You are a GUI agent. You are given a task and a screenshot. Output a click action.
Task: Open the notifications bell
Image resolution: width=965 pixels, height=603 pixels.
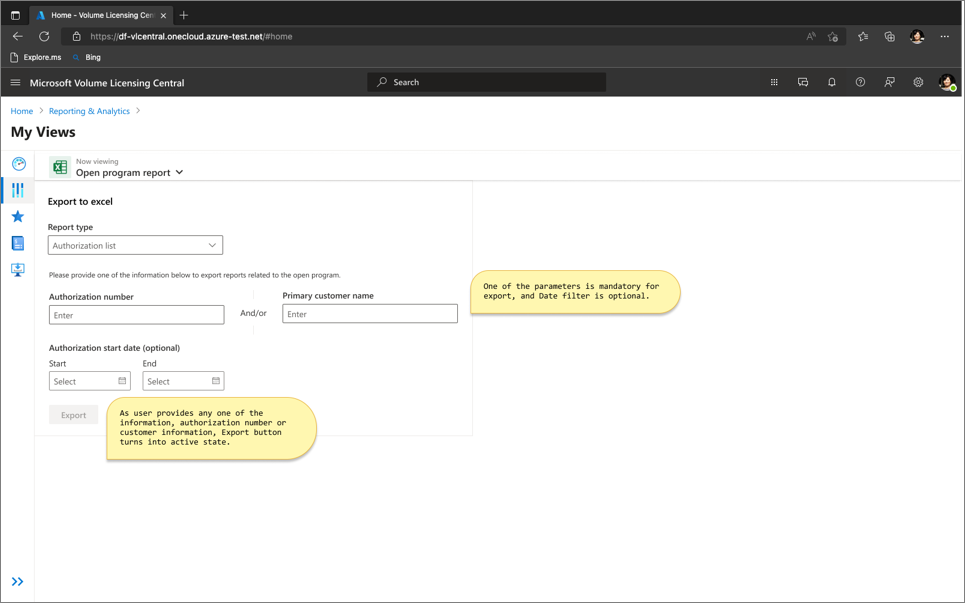(x=831, y=82)
